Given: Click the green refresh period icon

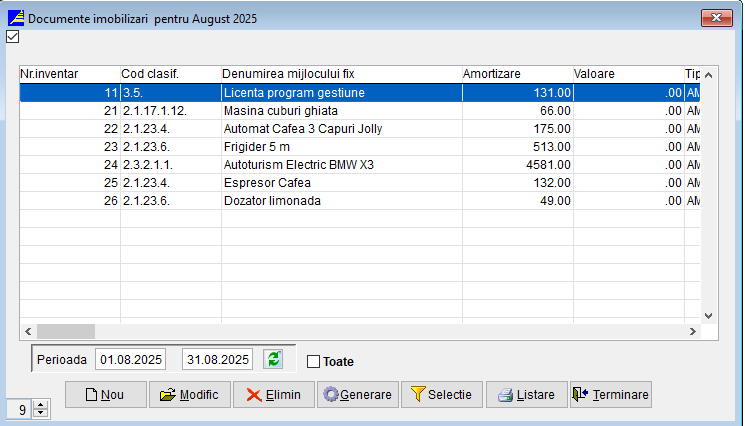Looking at the screenshot, I should (x=273, y=360).
